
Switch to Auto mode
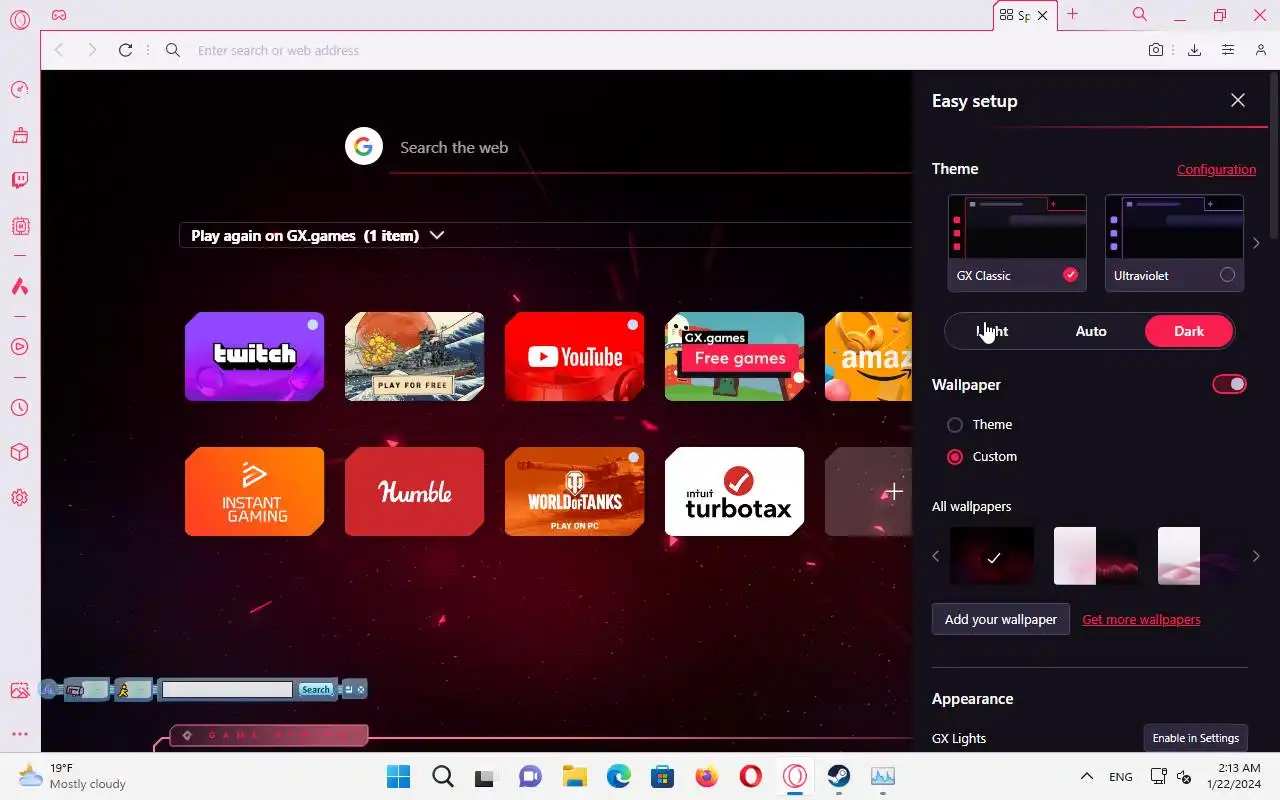1091,331
